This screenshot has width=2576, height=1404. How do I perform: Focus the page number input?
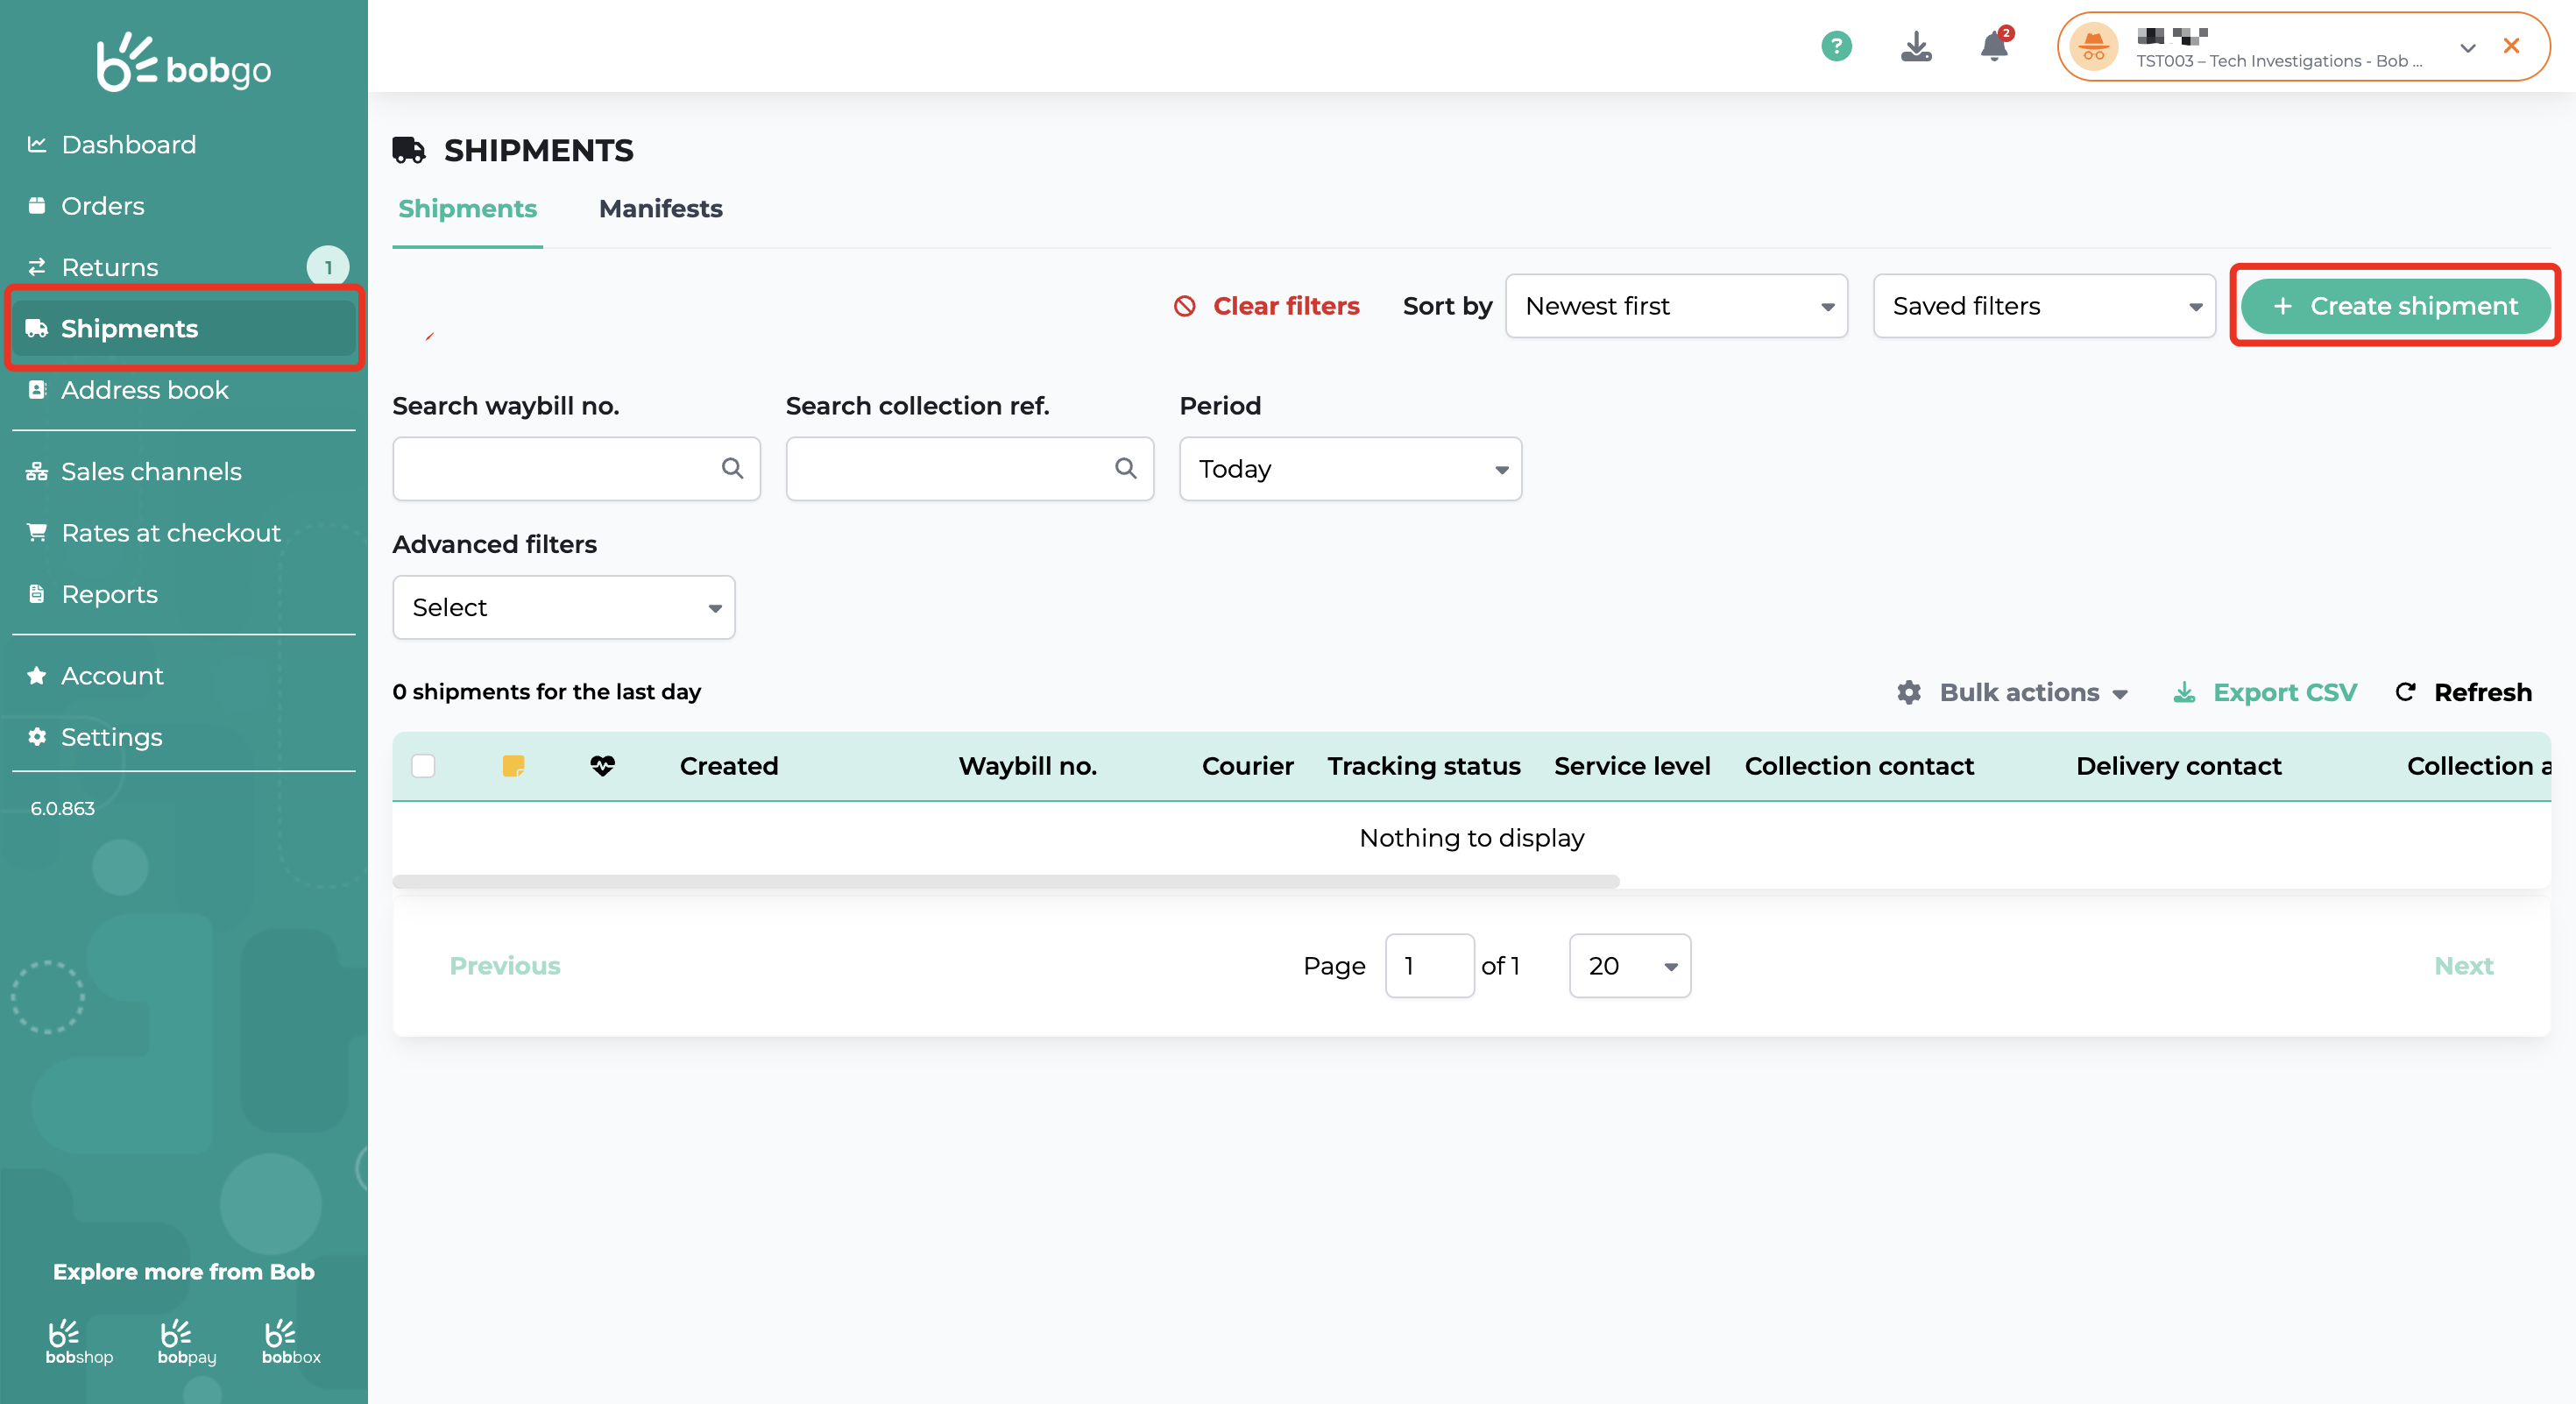pyautogui.click(x=1429, y=966)
